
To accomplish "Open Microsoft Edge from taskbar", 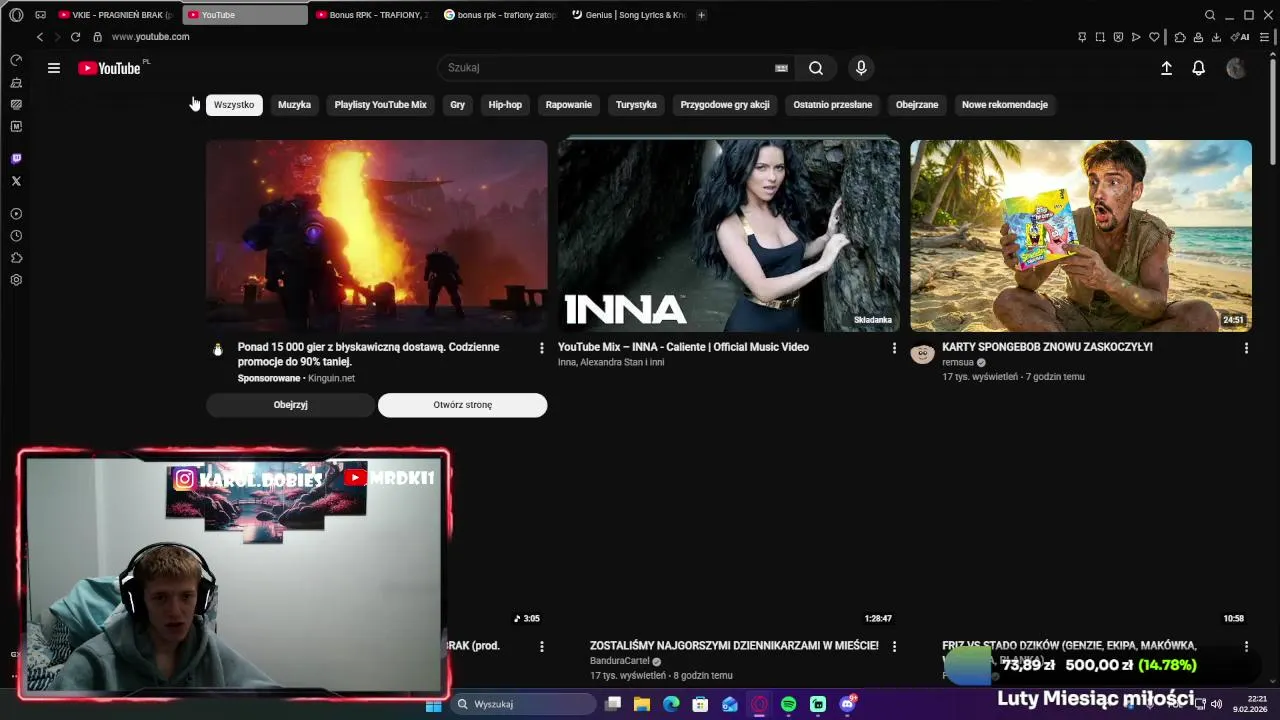I will point(671,704).
